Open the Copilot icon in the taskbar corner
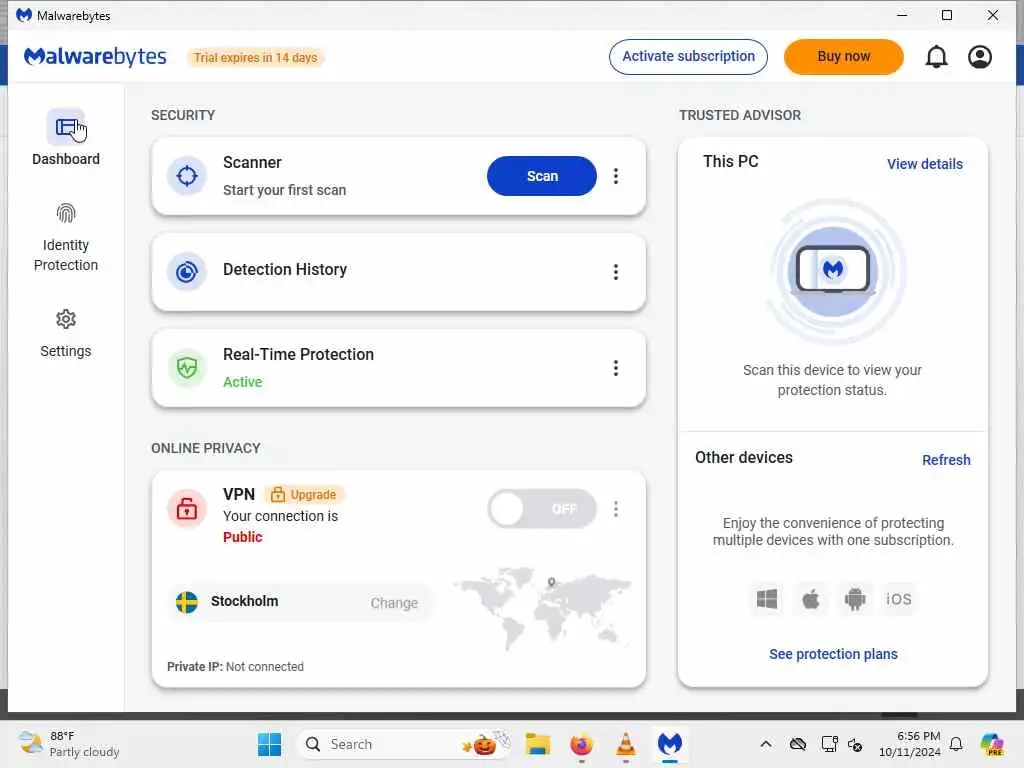 992,744
